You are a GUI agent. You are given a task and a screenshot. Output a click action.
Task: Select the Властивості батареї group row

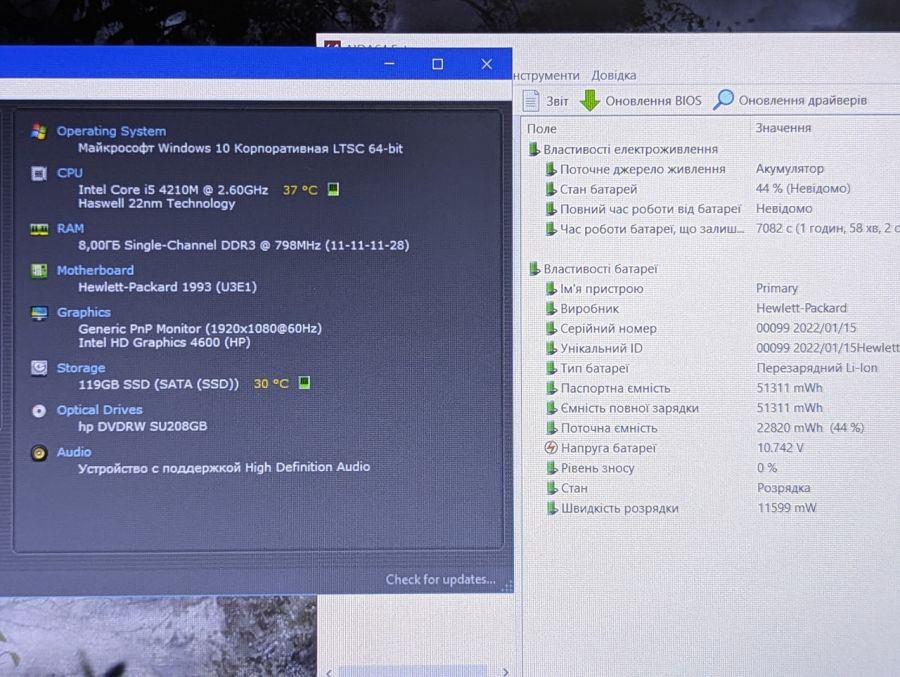click(593, 269)
